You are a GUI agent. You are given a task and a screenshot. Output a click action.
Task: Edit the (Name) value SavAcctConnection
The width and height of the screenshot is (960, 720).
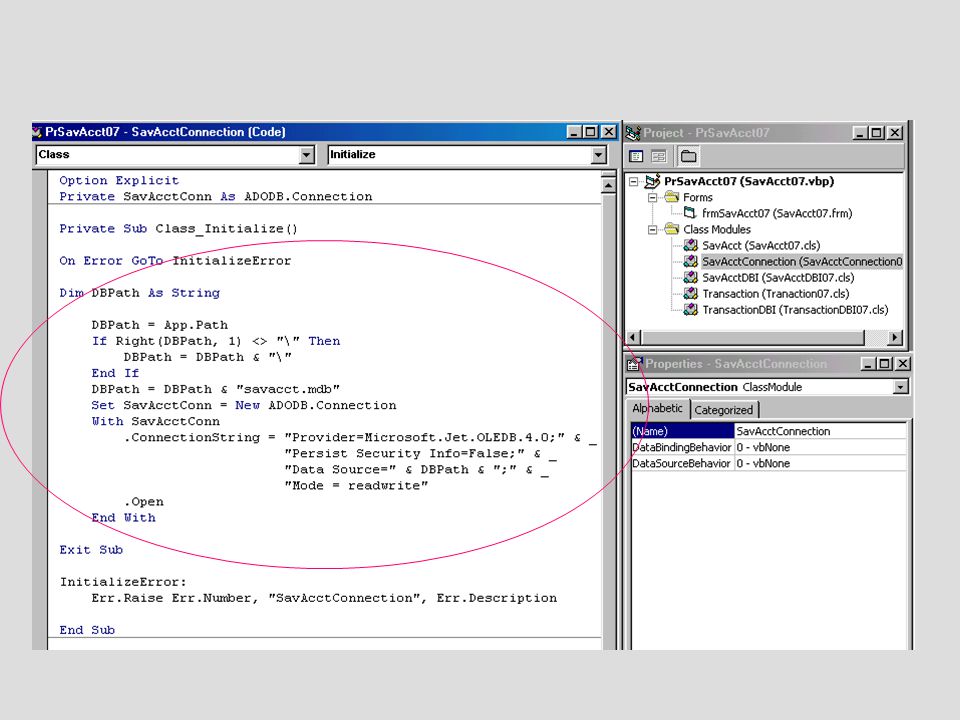point(820,431)
